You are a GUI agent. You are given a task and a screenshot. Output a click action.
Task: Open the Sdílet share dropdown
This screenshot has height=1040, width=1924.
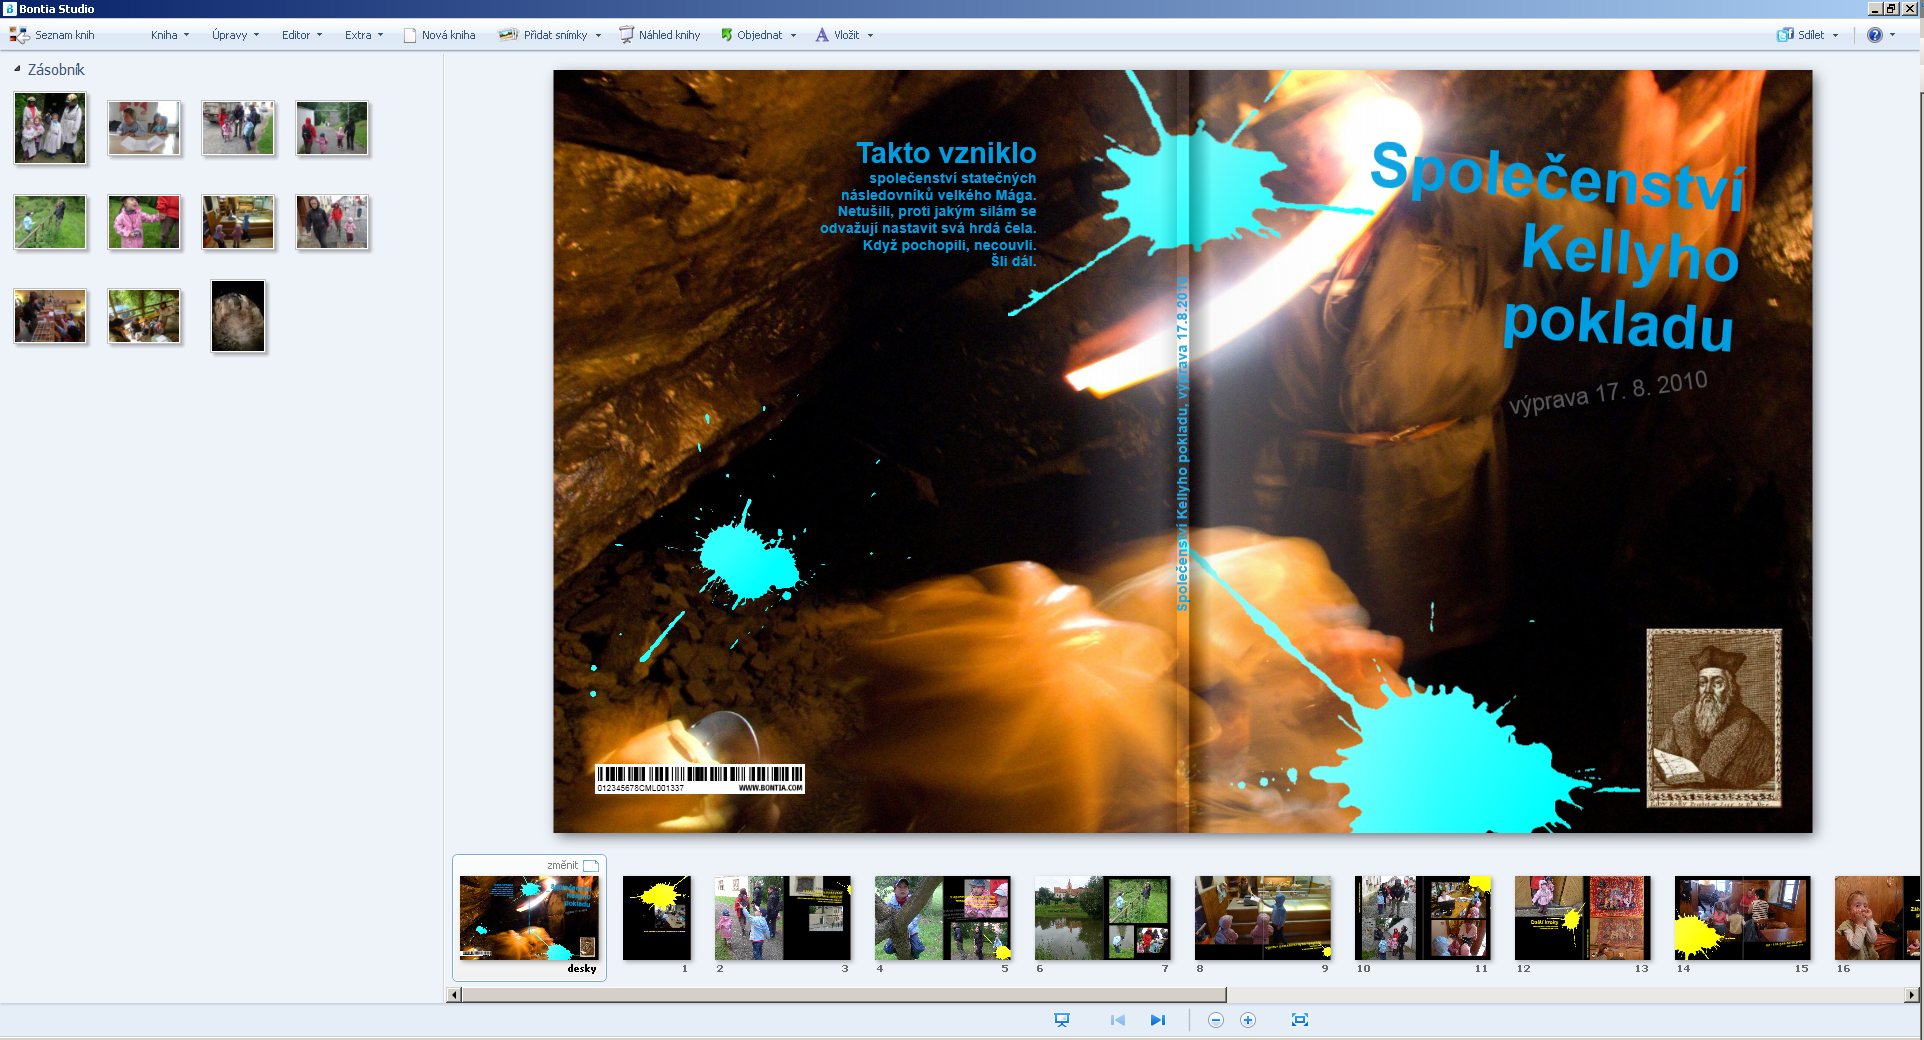[1808, 35]
